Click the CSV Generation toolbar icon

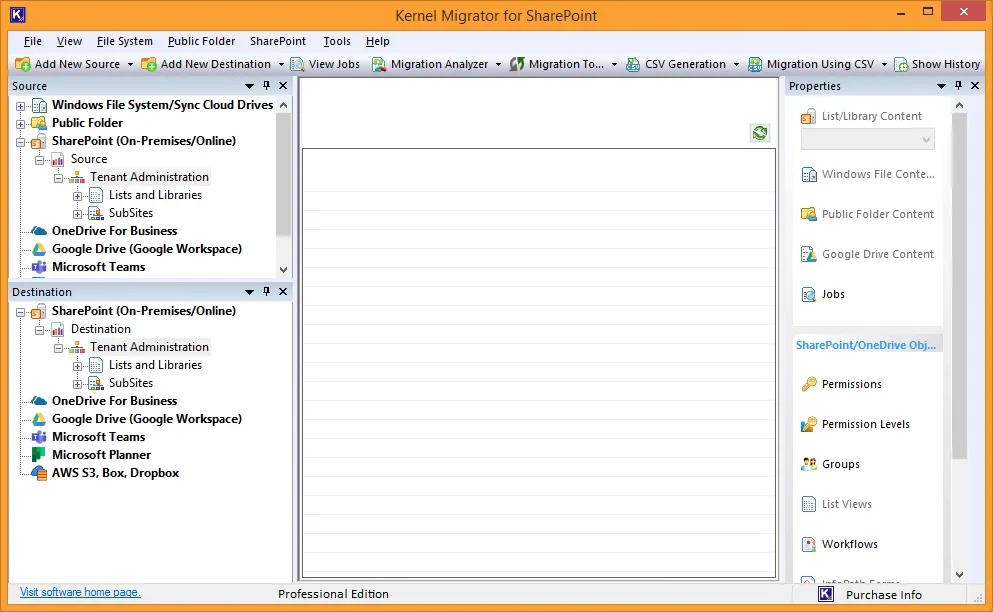click(x=633, y=64)
